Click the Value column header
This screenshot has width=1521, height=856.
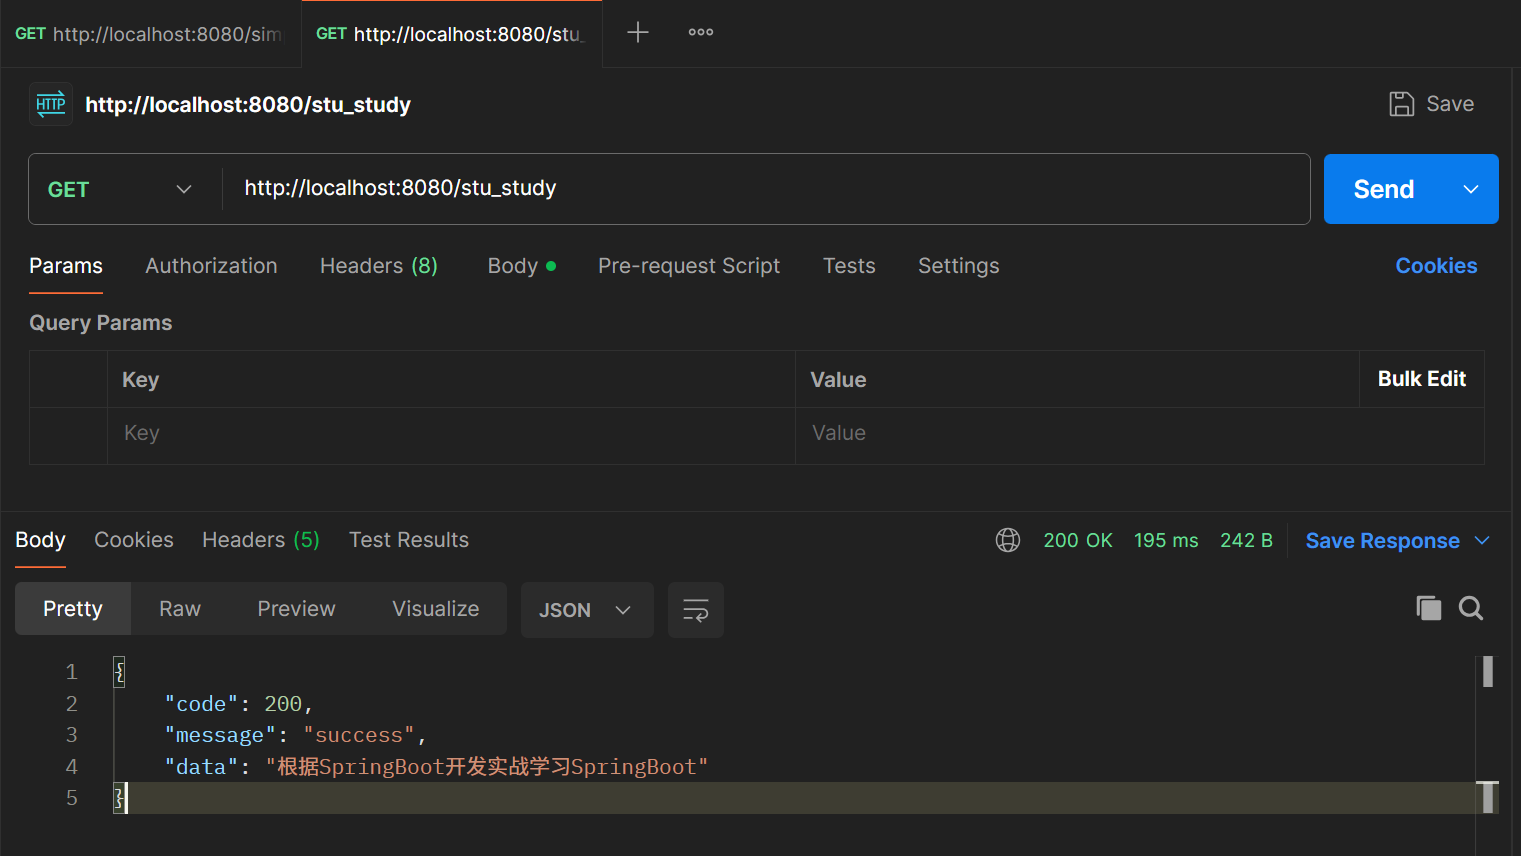tap(838, 380)
